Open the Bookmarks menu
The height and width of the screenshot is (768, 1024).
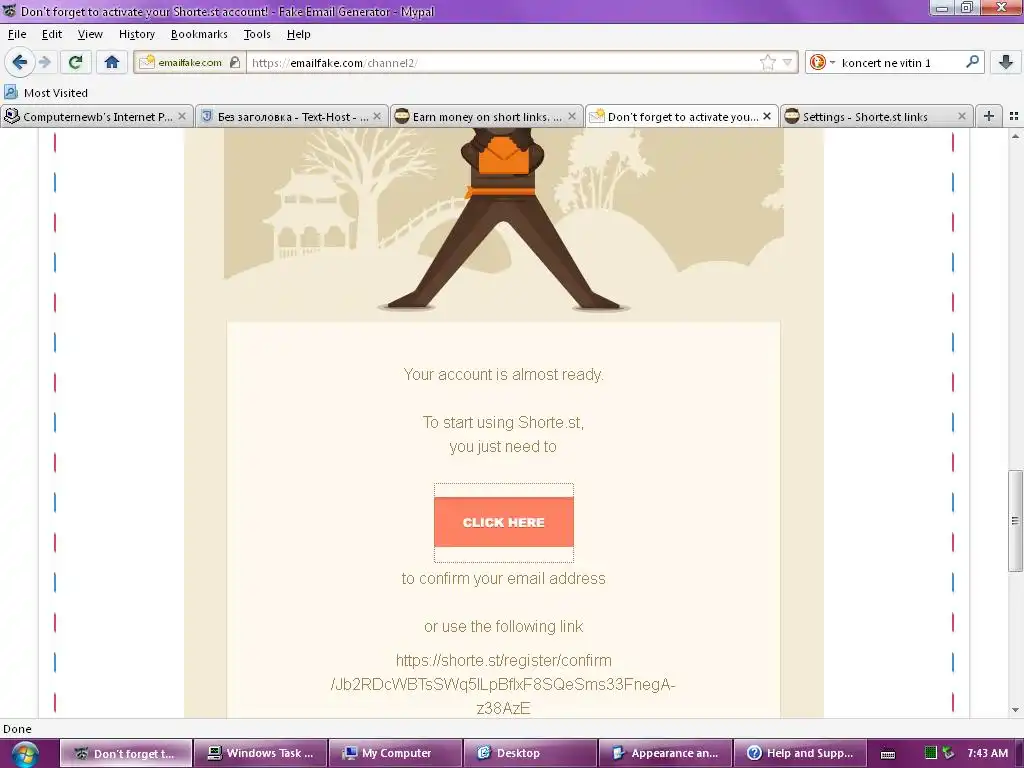coord(199,34)
